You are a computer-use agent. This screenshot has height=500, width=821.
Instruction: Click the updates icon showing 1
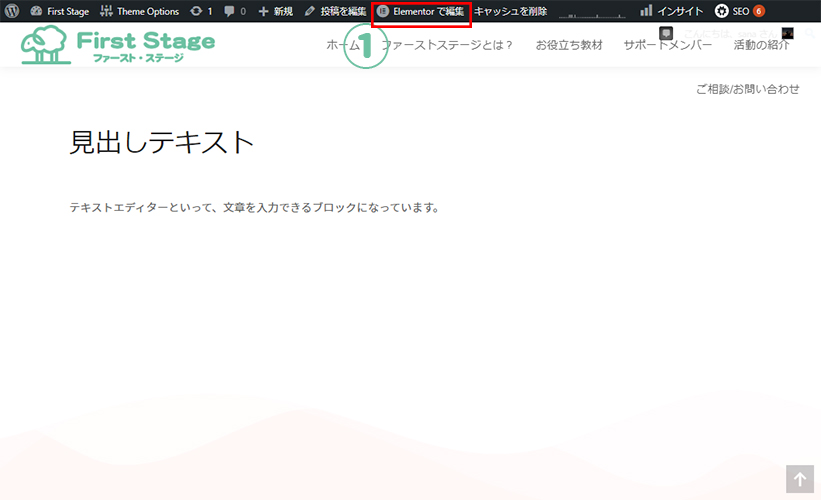201,11
